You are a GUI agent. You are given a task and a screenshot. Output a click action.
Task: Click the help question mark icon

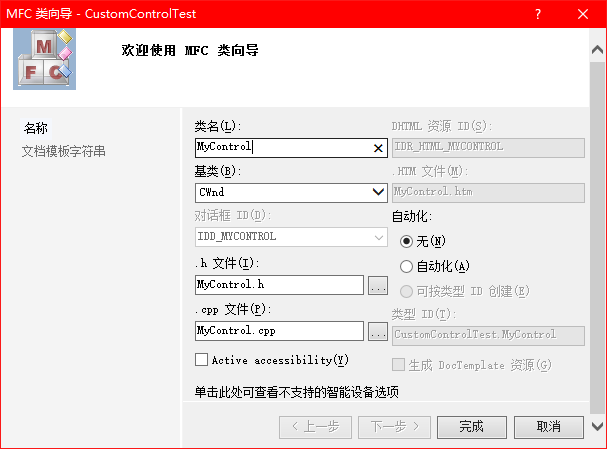pyautogui.click(x=538, y=13)
